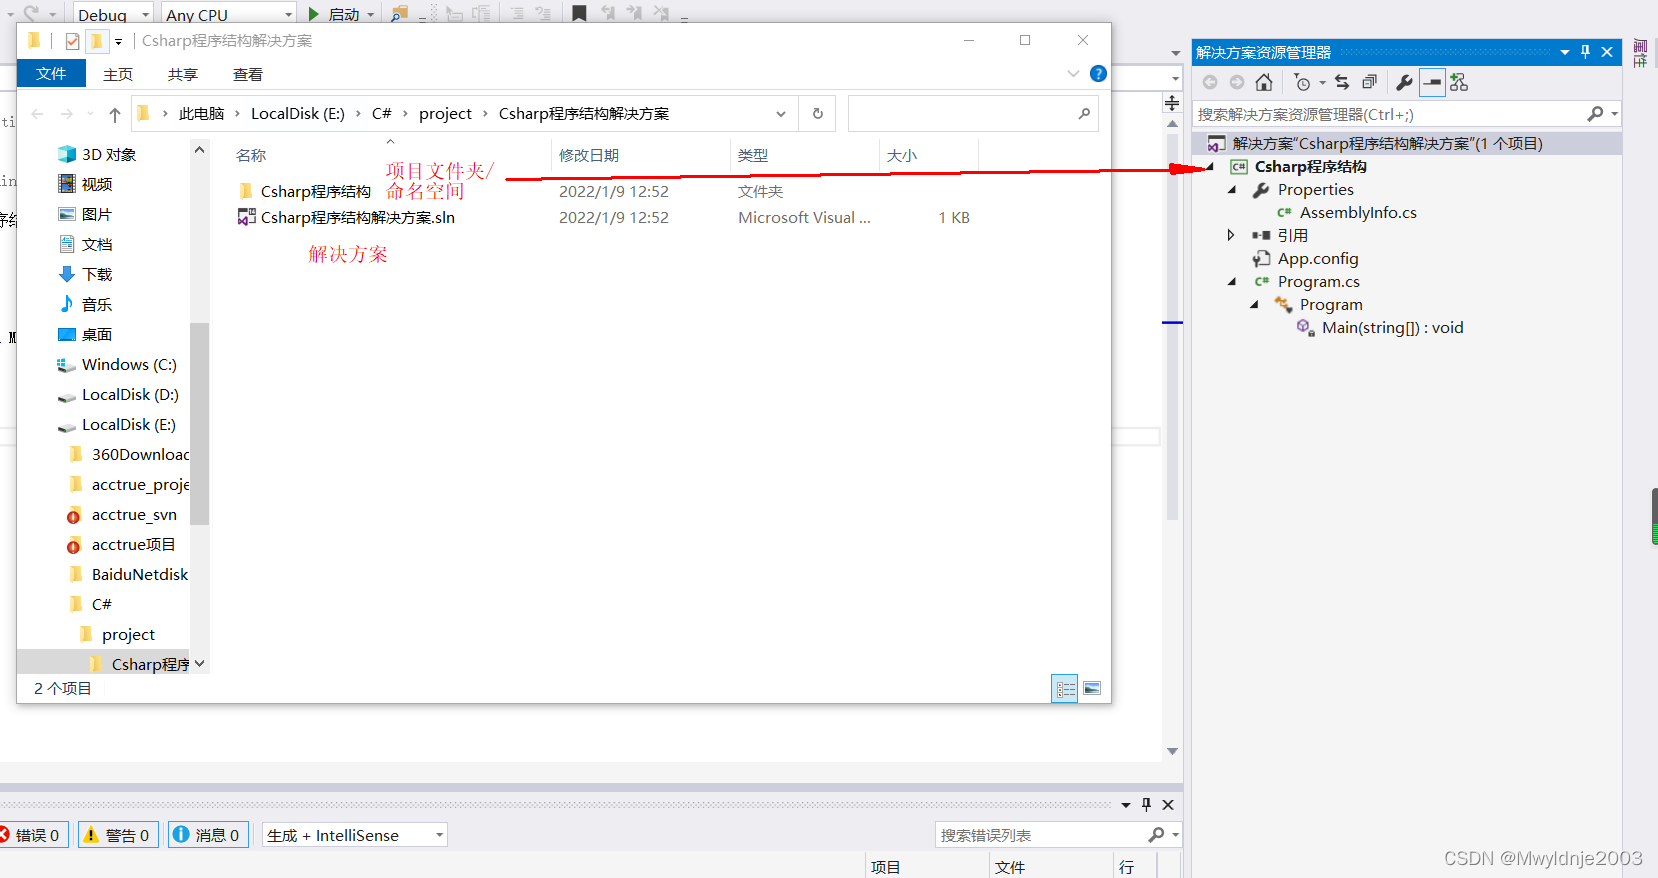Expand the File Explorer ribbon chevron
This screenshot has height=878, width=1658.
1073,73
